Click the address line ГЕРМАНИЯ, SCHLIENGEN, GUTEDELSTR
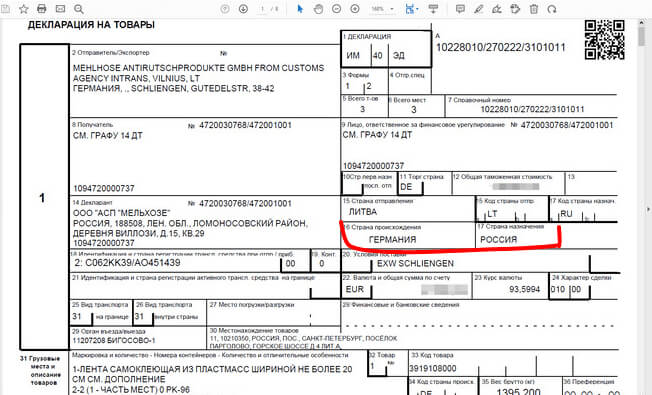Screen dimensions: 652x395 [173, 89]
